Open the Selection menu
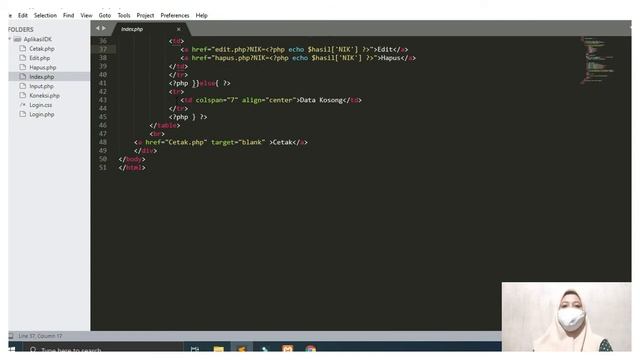Image resolution: width=640 pixels, height=360 pixels. pos(45,16)
